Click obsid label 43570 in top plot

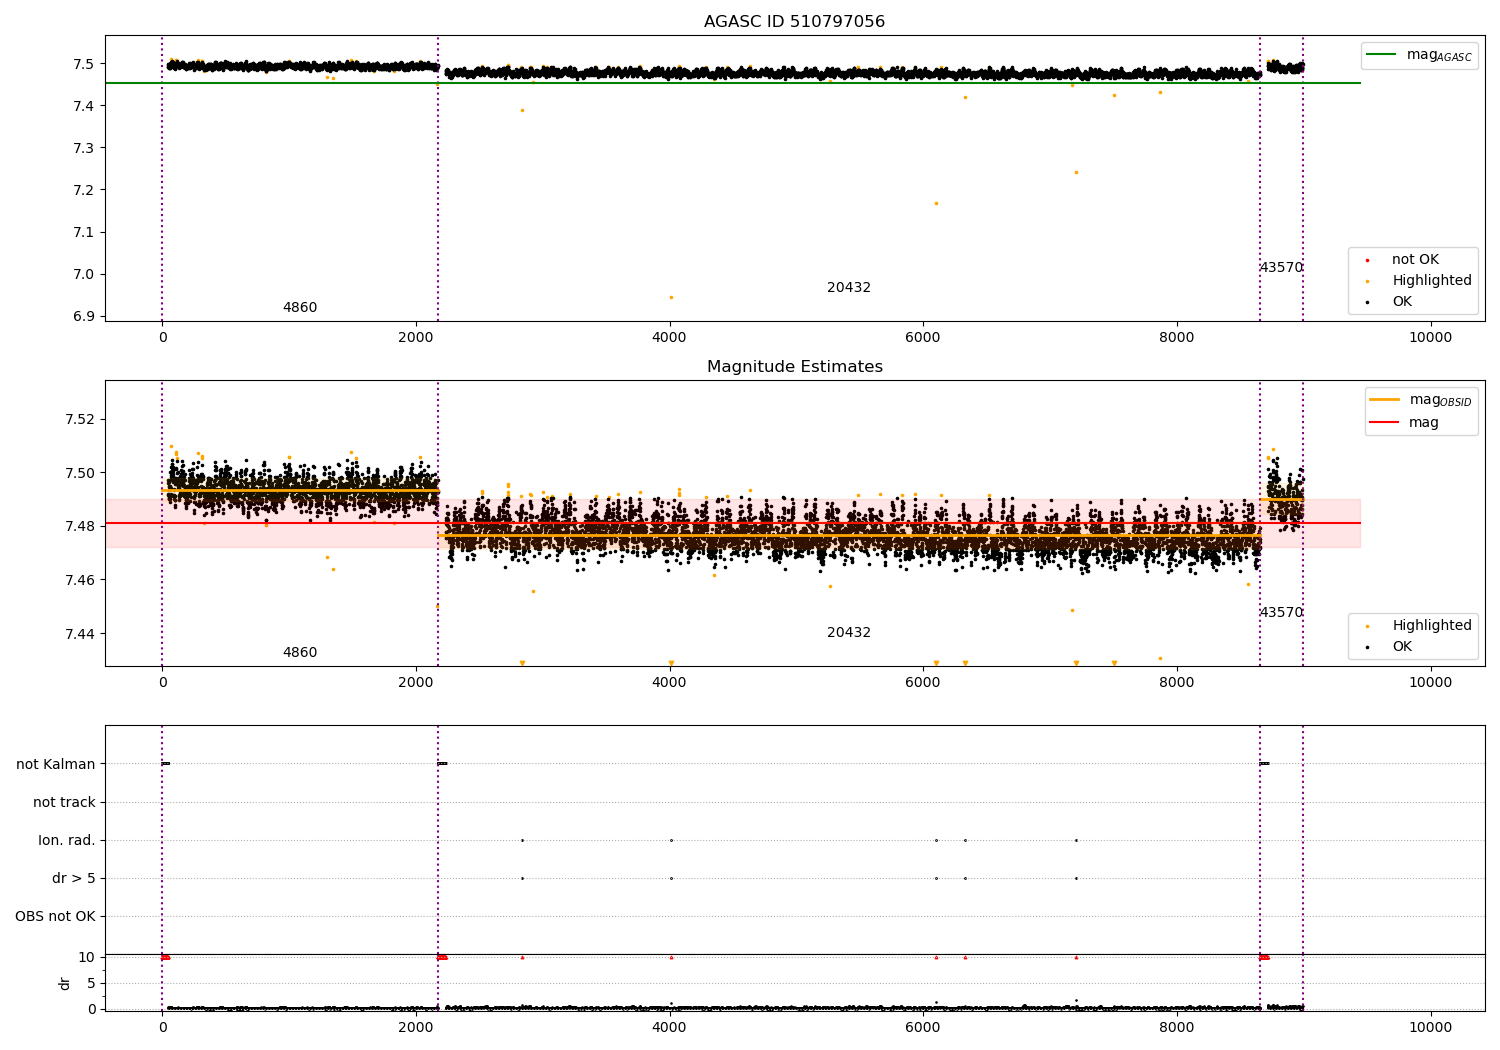click(x=1281, y=268)
